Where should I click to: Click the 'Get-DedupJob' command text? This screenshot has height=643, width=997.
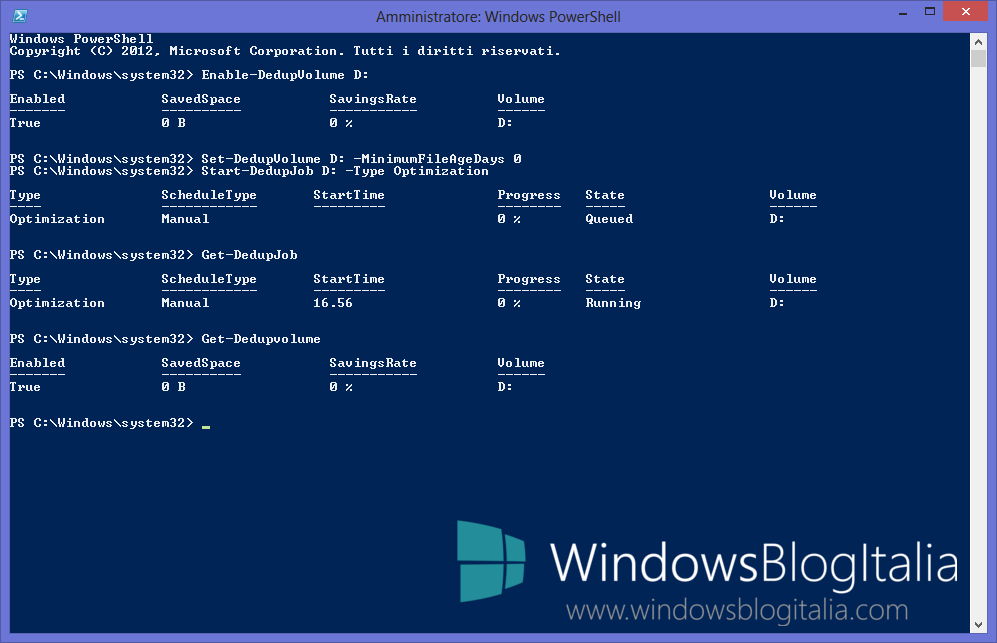249,255
